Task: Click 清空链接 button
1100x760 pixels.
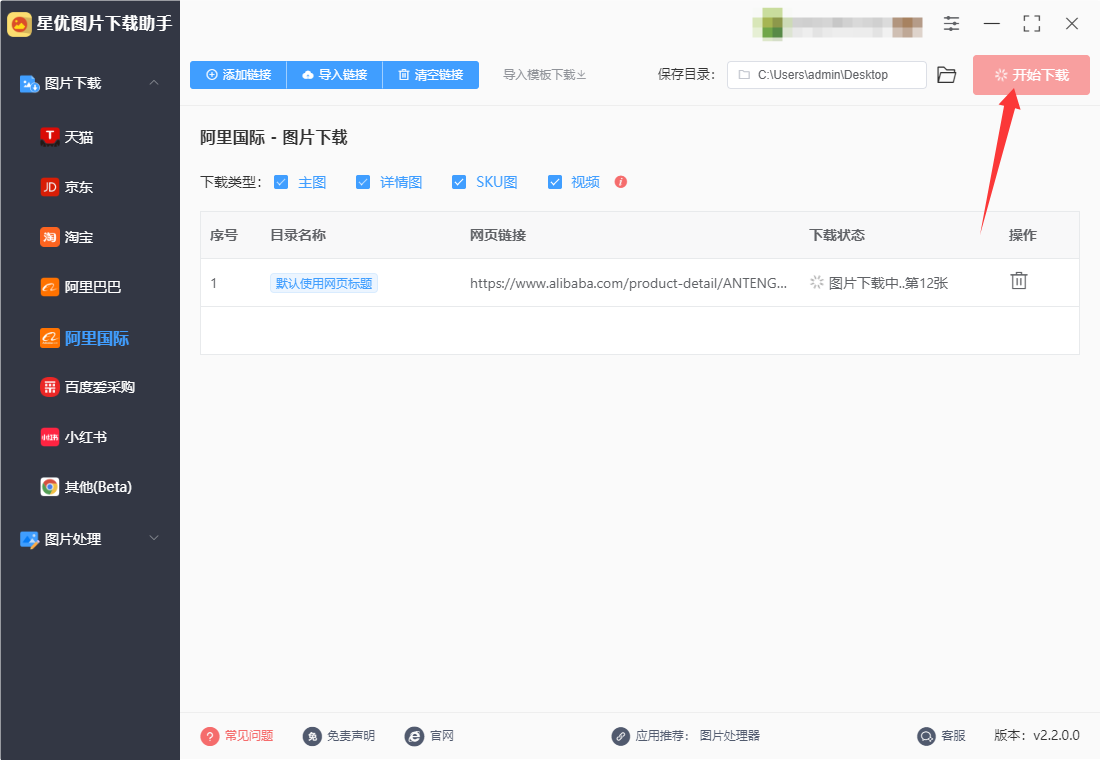Action: [431, 75]
